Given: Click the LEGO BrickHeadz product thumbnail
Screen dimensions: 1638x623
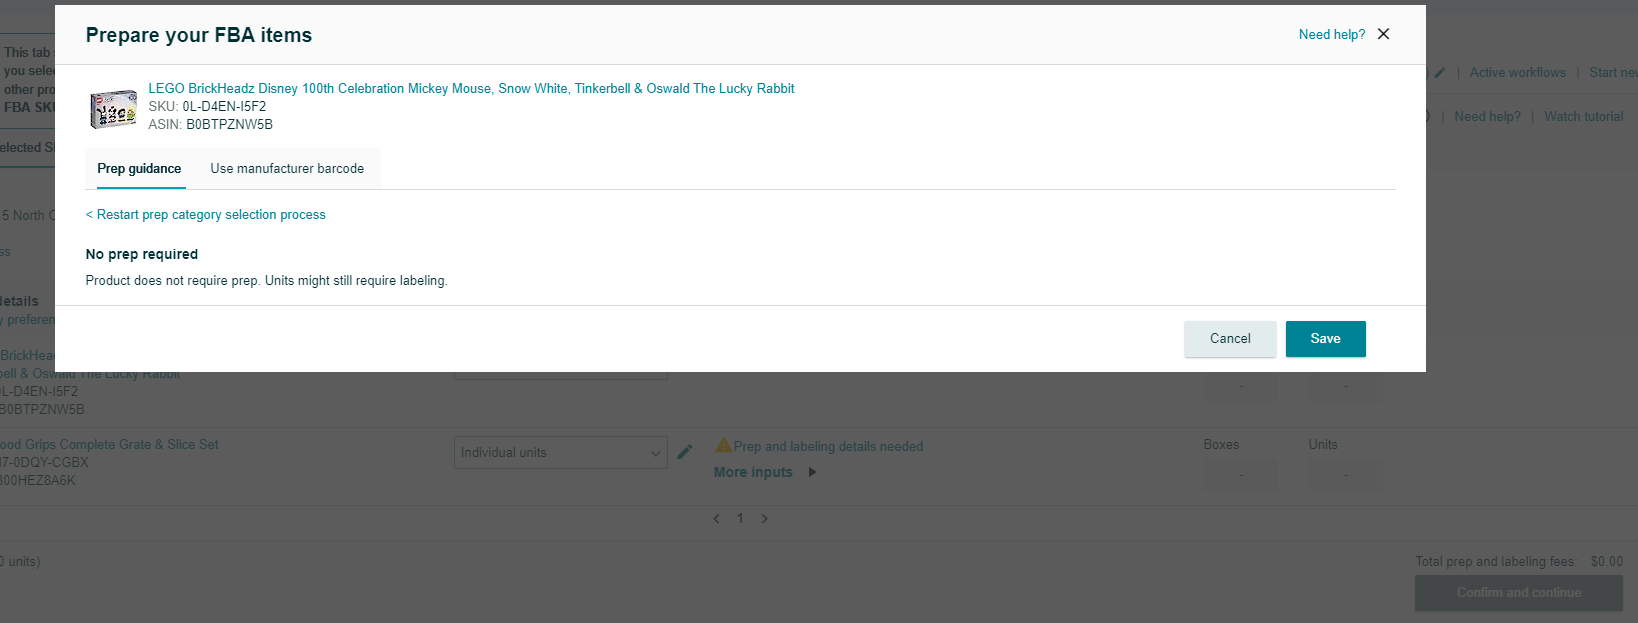Looking at the screenshot, I should (113, 108).
